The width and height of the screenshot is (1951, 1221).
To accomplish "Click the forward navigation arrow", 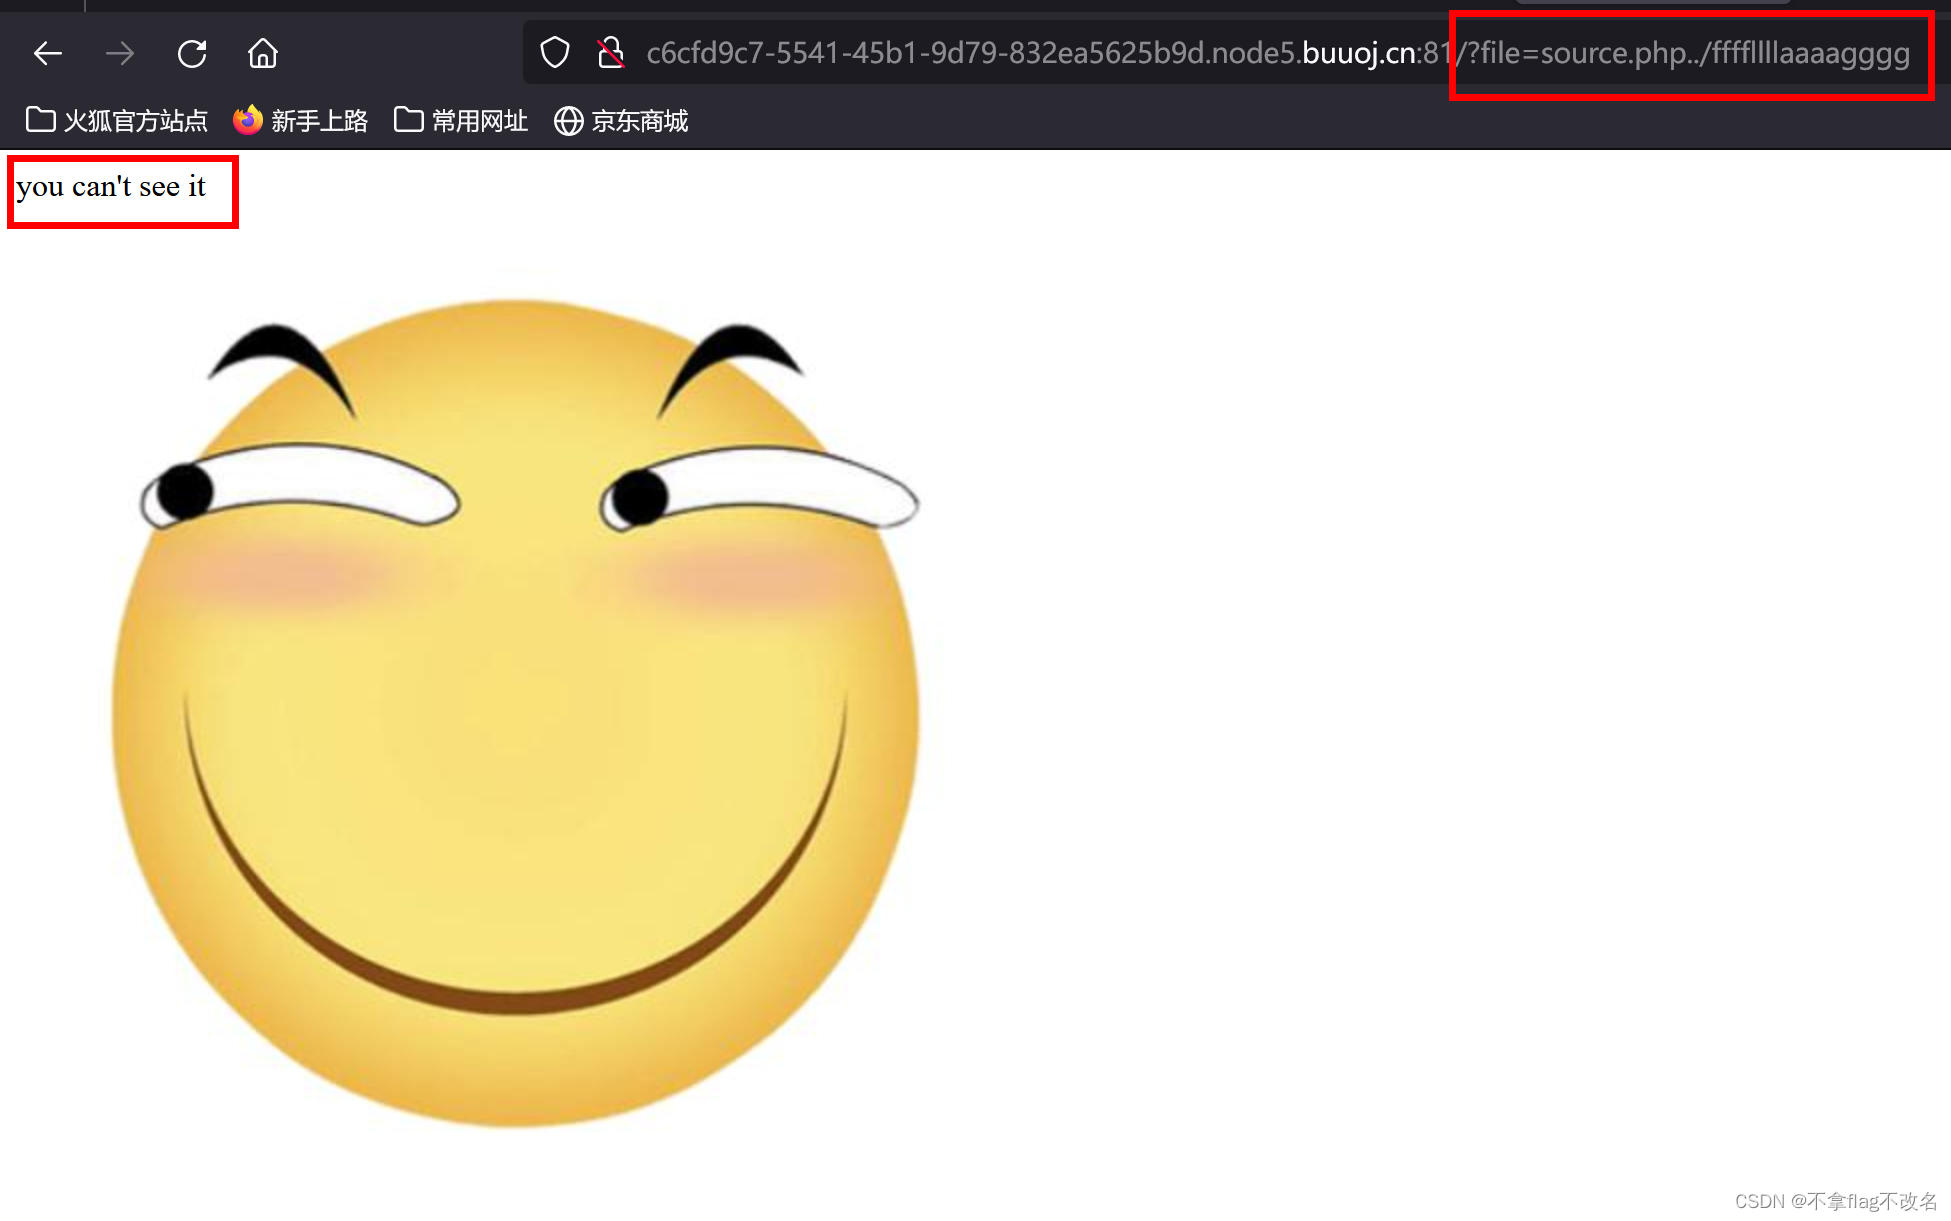I will coord(120,53).
